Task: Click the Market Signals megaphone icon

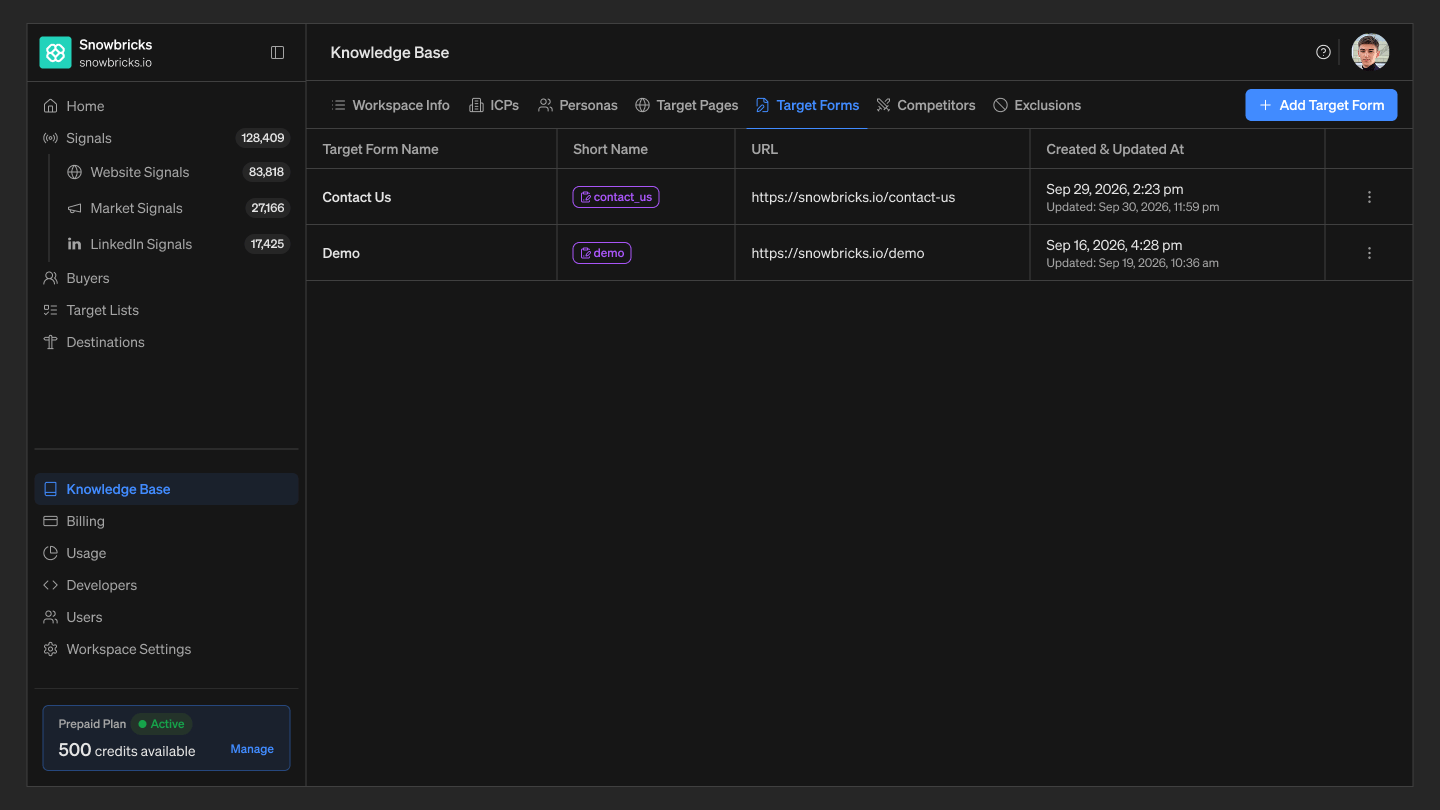Action: pos(74,208)
